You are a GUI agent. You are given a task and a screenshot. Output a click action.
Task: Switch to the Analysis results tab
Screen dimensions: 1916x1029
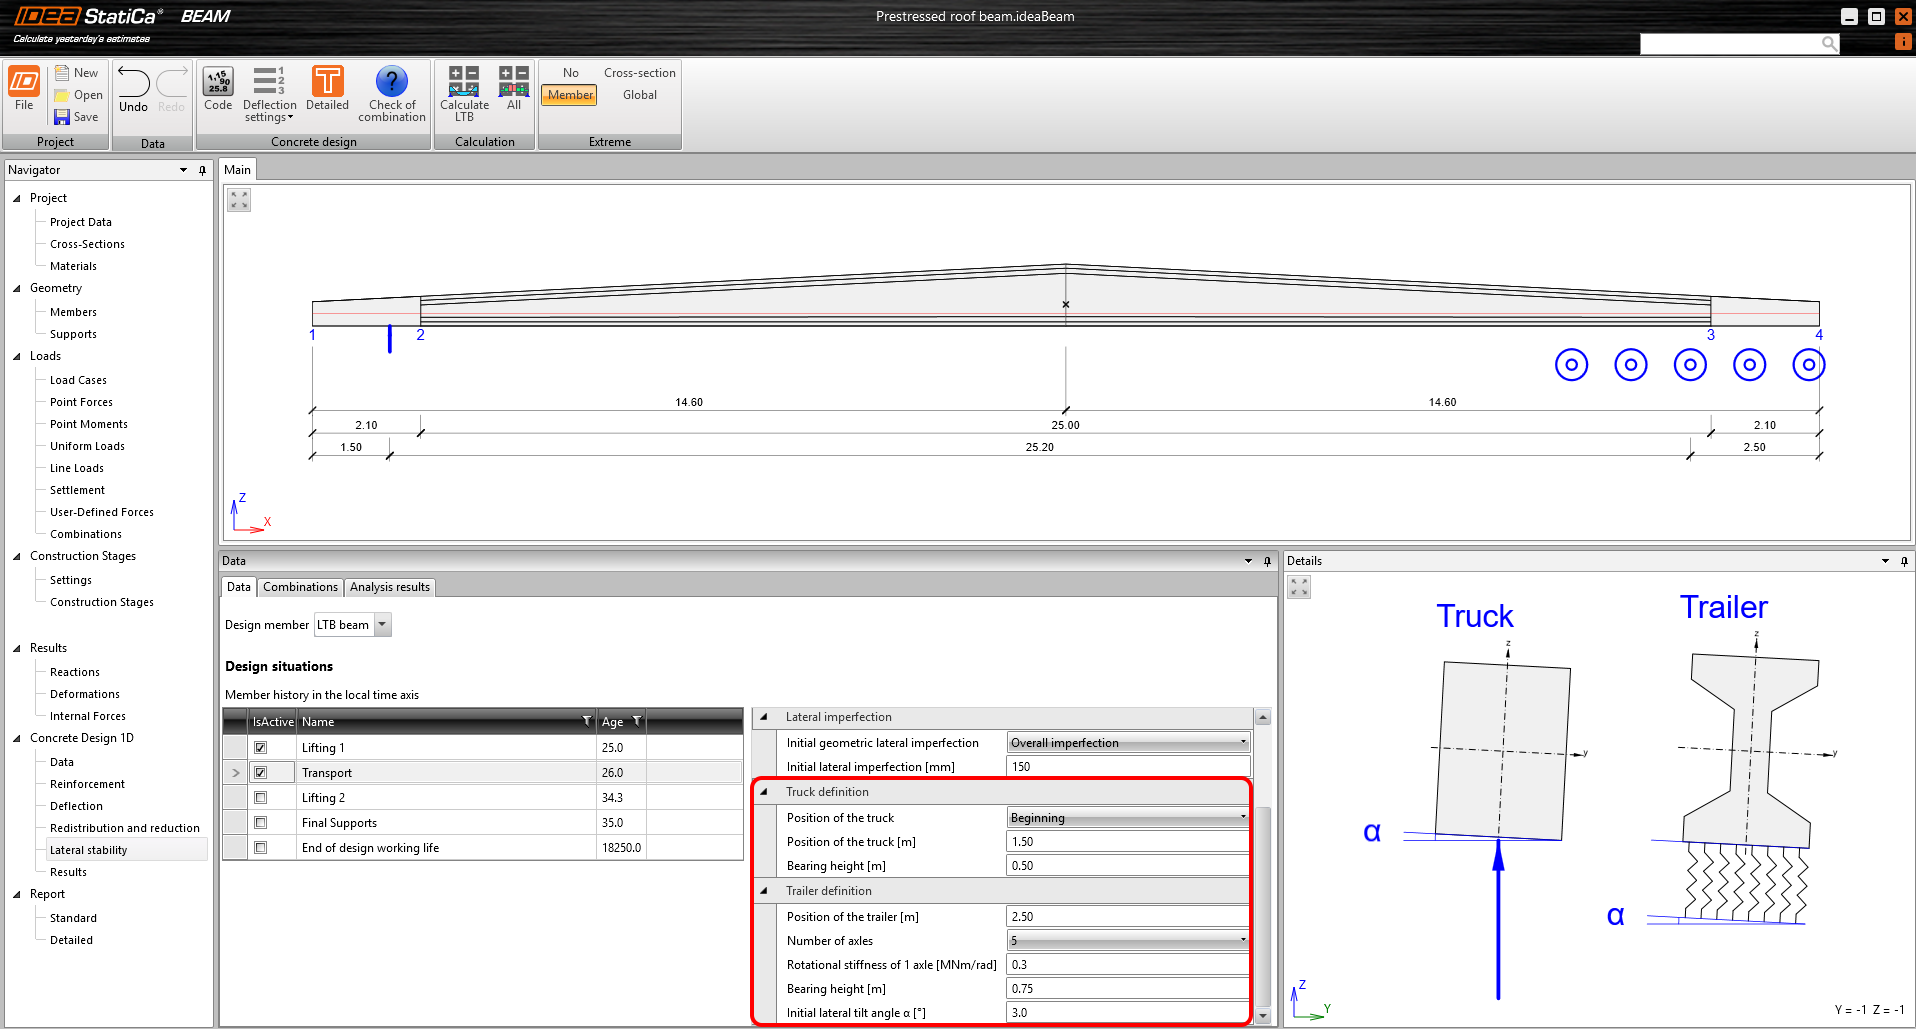click(x=389, y=587)
